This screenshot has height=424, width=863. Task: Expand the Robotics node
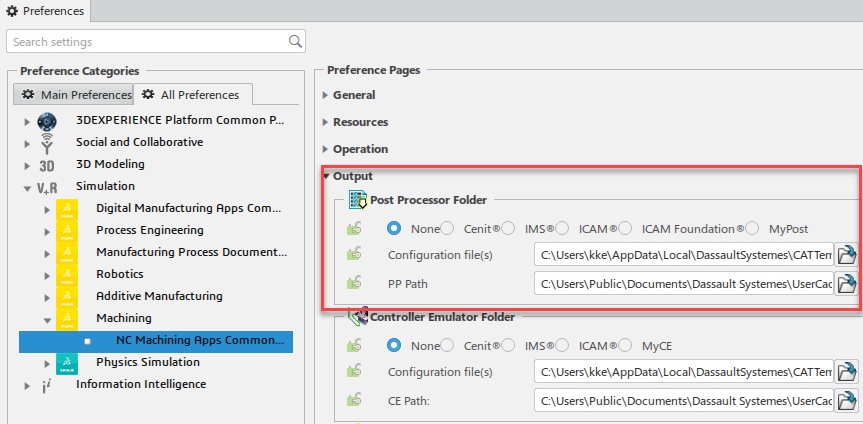pyautogui.click(x=47, y=276)
